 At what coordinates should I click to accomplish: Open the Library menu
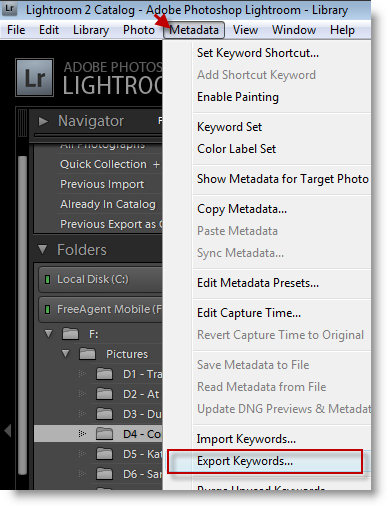coord(91,30)
